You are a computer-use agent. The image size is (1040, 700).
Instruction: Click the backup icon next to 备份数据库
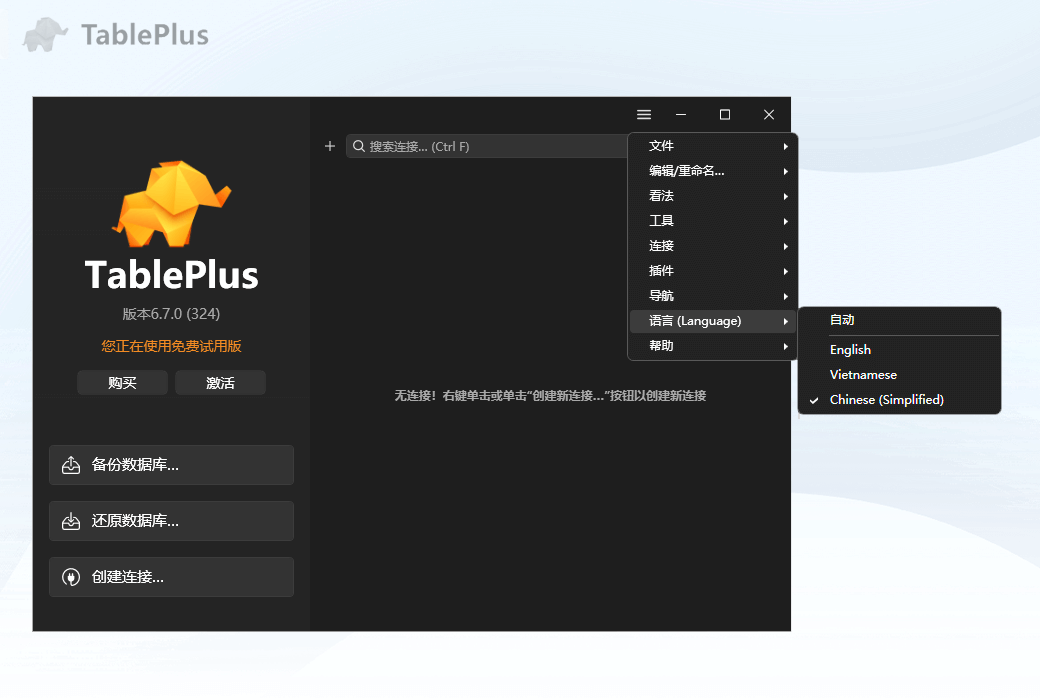point(69,464)
